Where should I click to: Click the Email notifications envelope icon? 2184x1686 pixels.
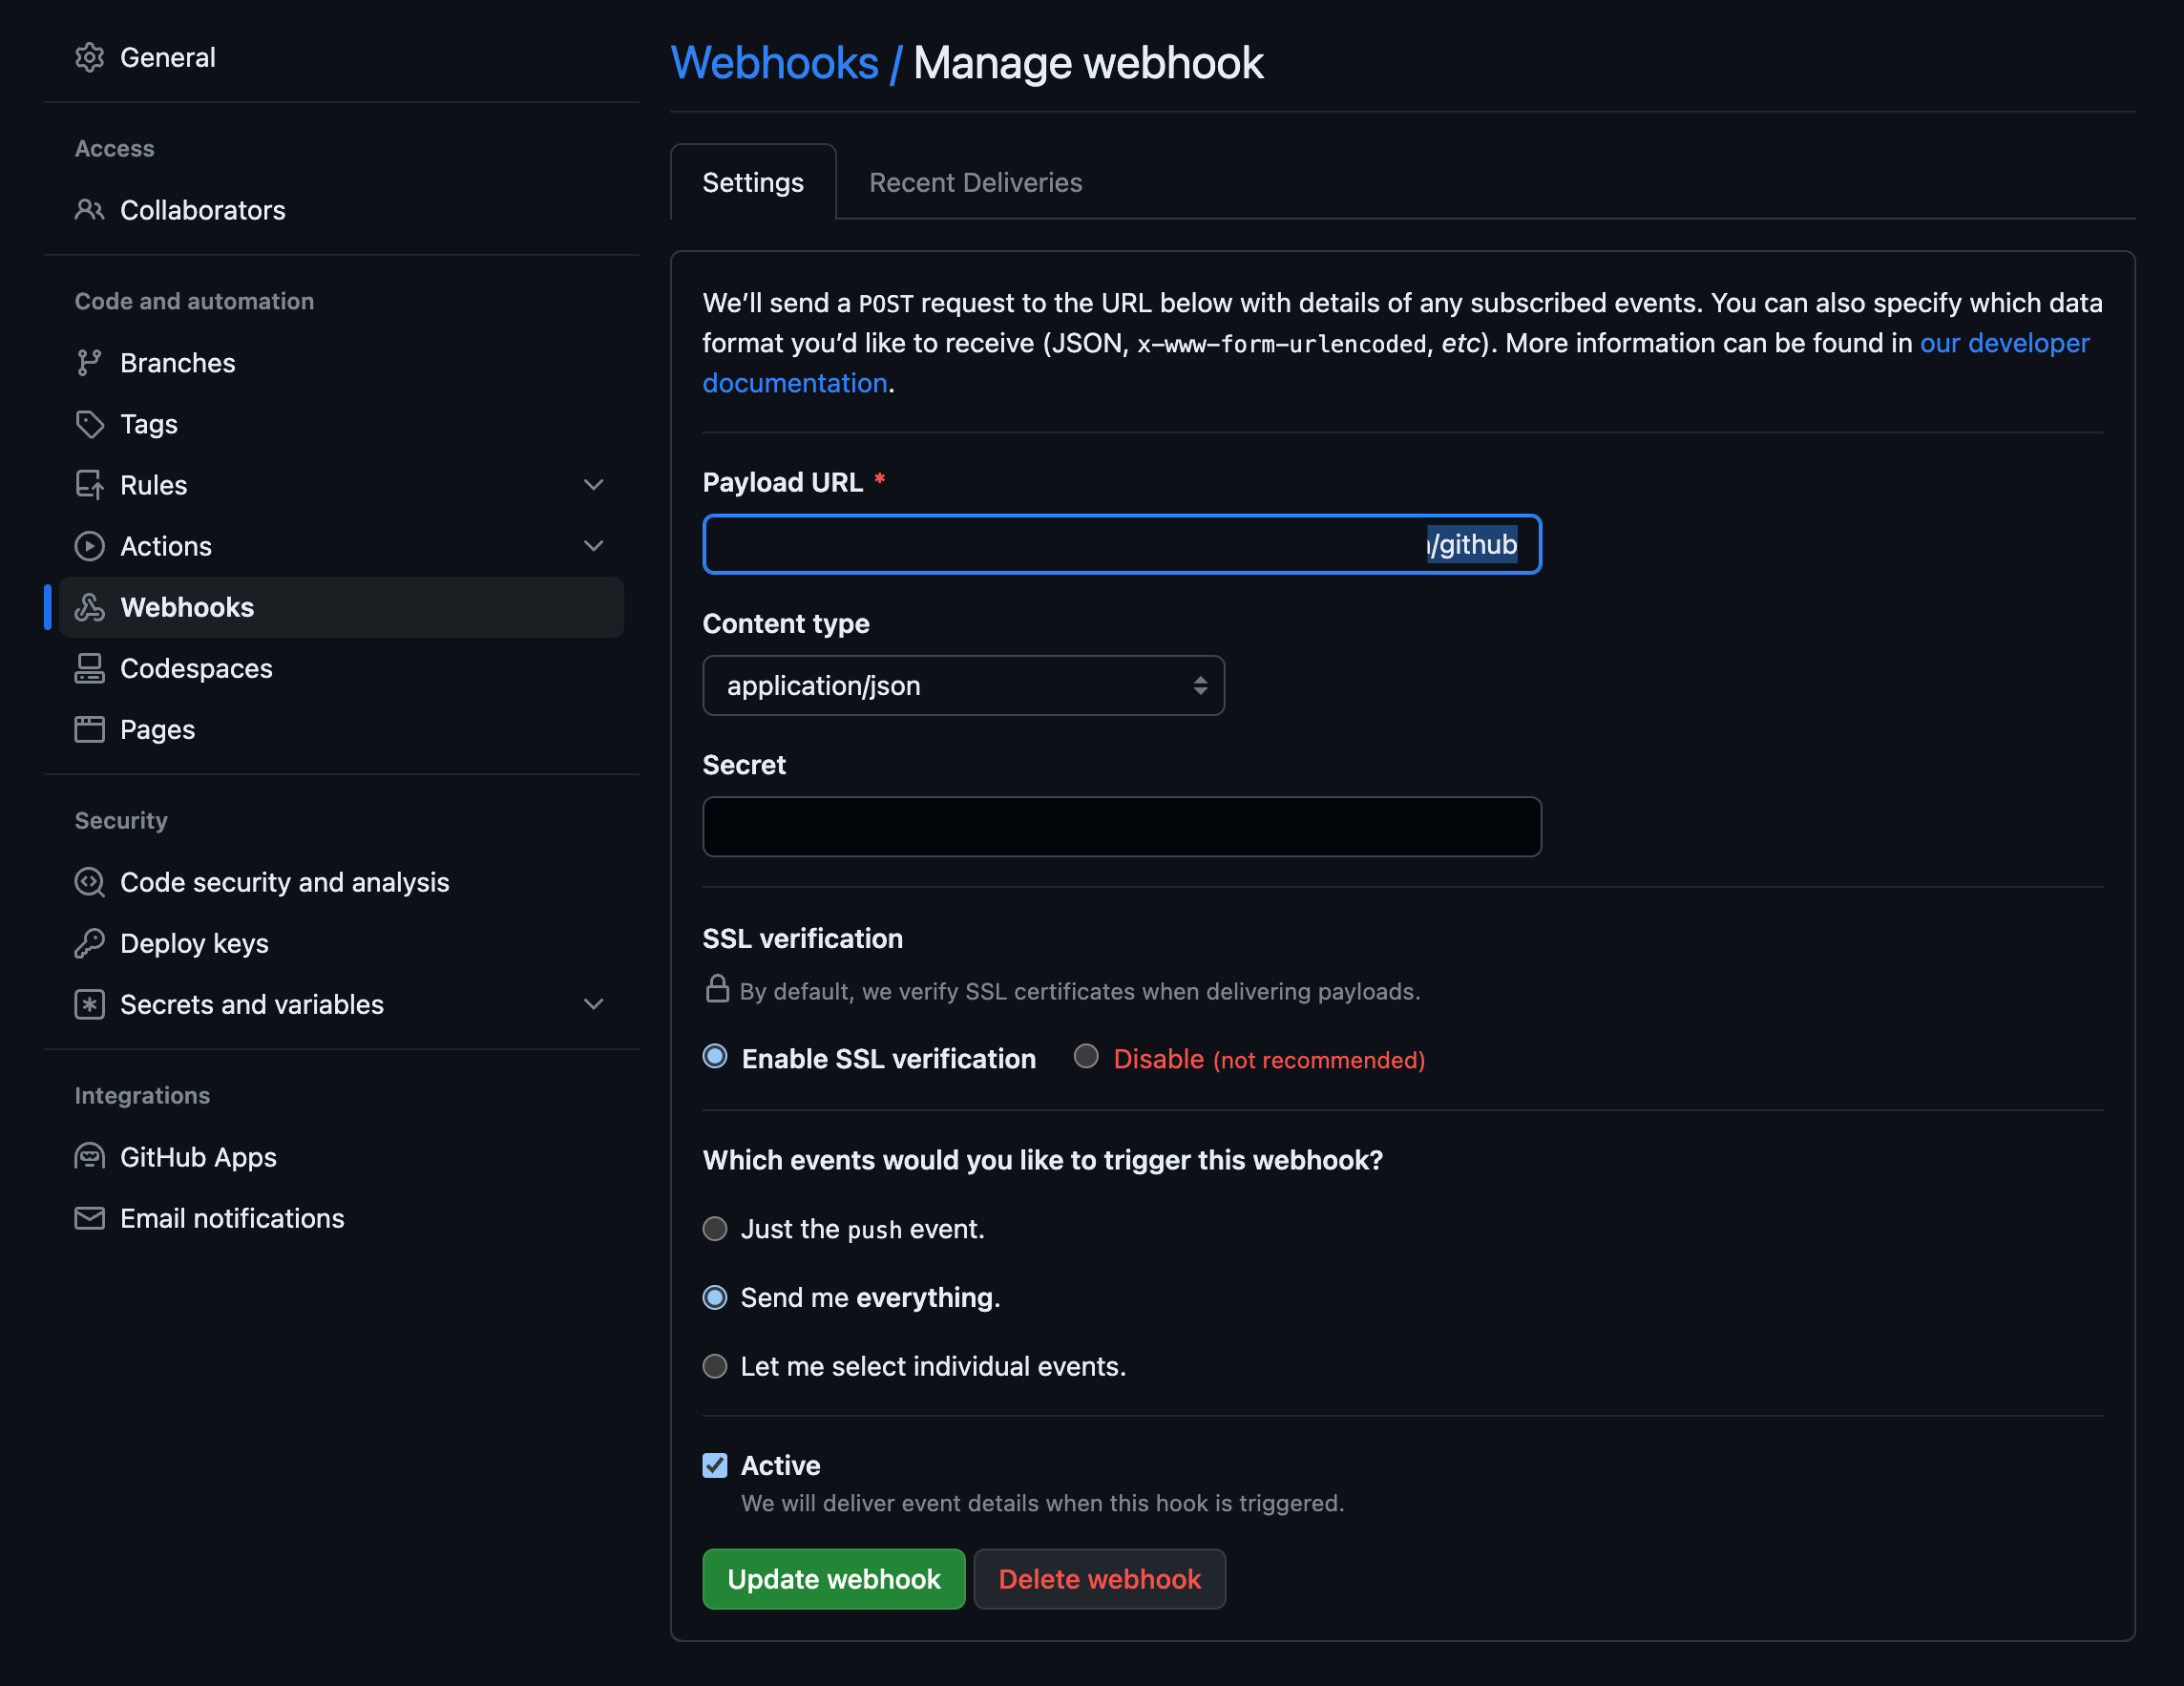[x=89, y=1218]
